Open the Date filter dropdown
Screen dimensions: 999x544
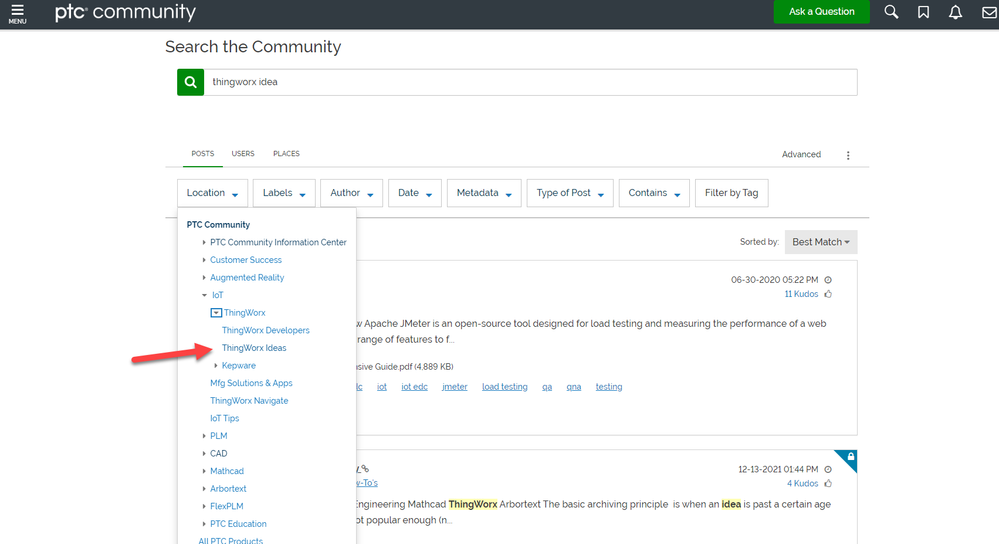[415, 193]
